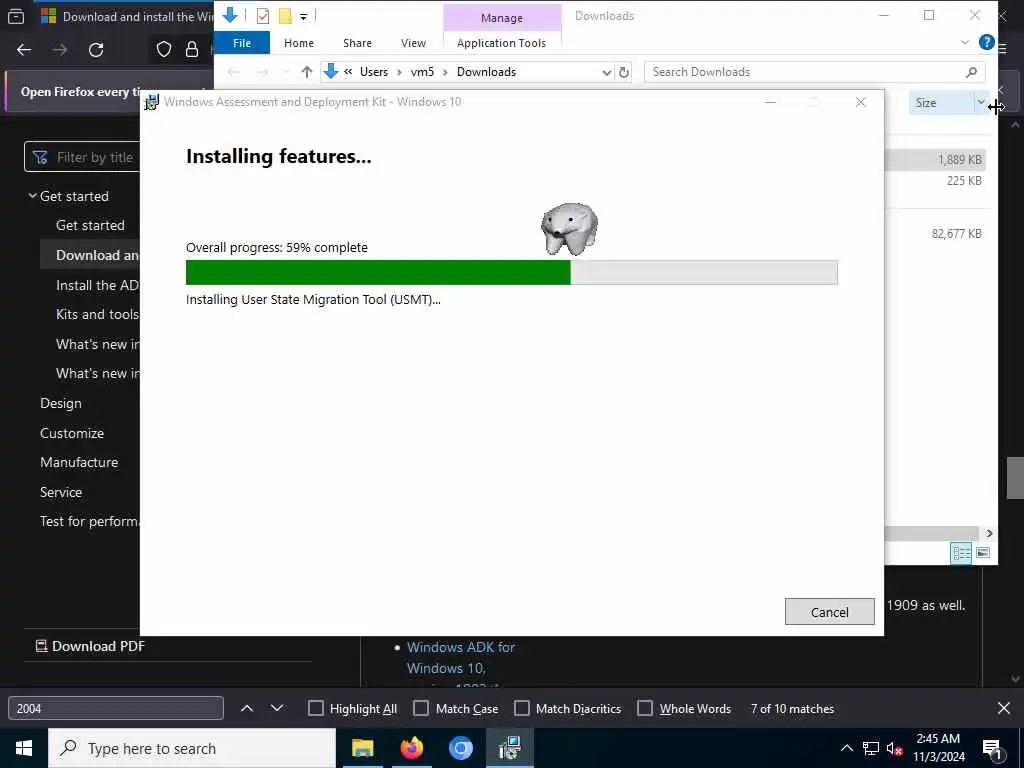Refresh the Downloads folder view

624,72
